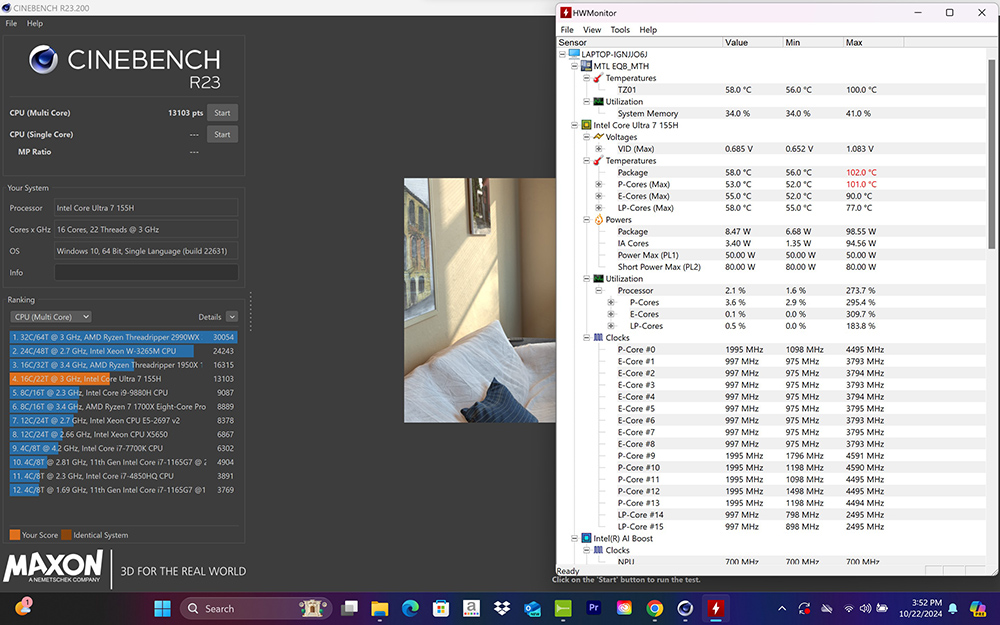The image size is (1000, 625).
Task: Click the Cinebench sphere logo
Action: tap(43, 60)
